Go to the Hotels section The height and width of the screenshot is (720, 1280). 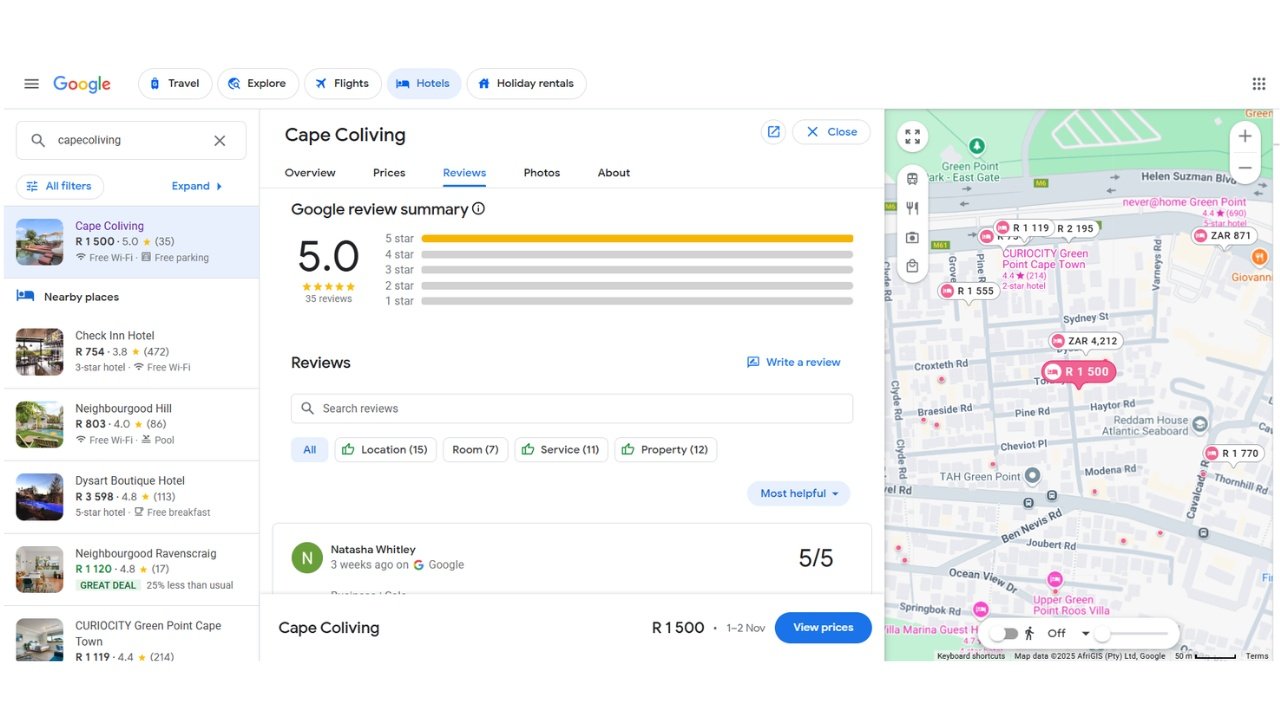click(x=424, y=84)
